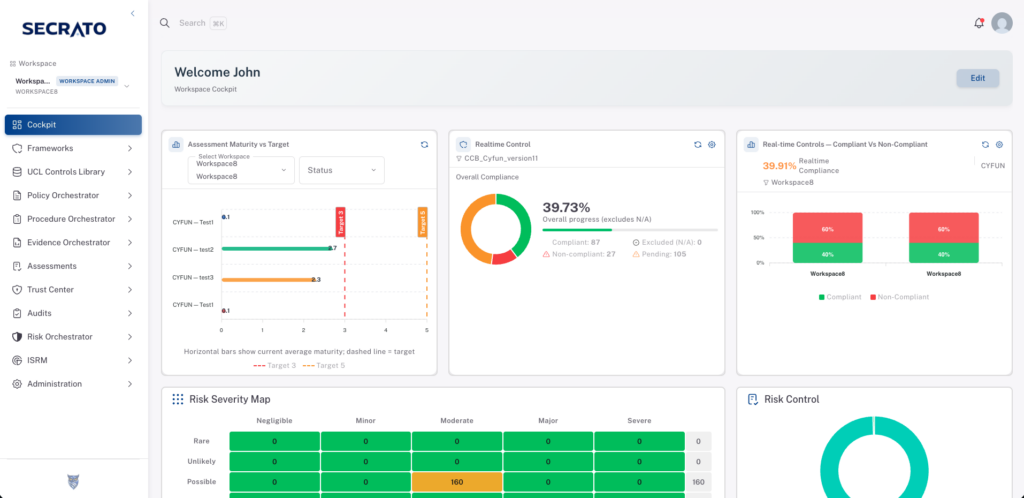The height and width of the screenshot is (498, 1024).
Task: Click the Cockpit grid icon
Action: coord(17,125)
